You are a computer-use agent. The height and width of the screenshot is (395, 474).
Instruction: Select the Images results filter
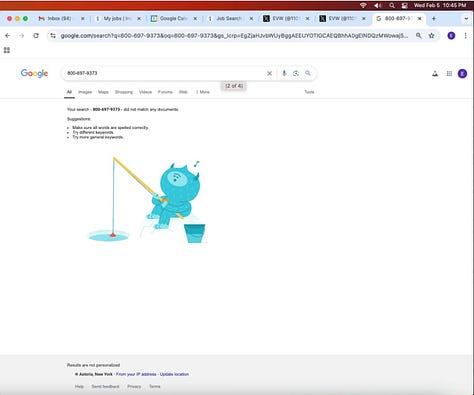click(85, 92)
